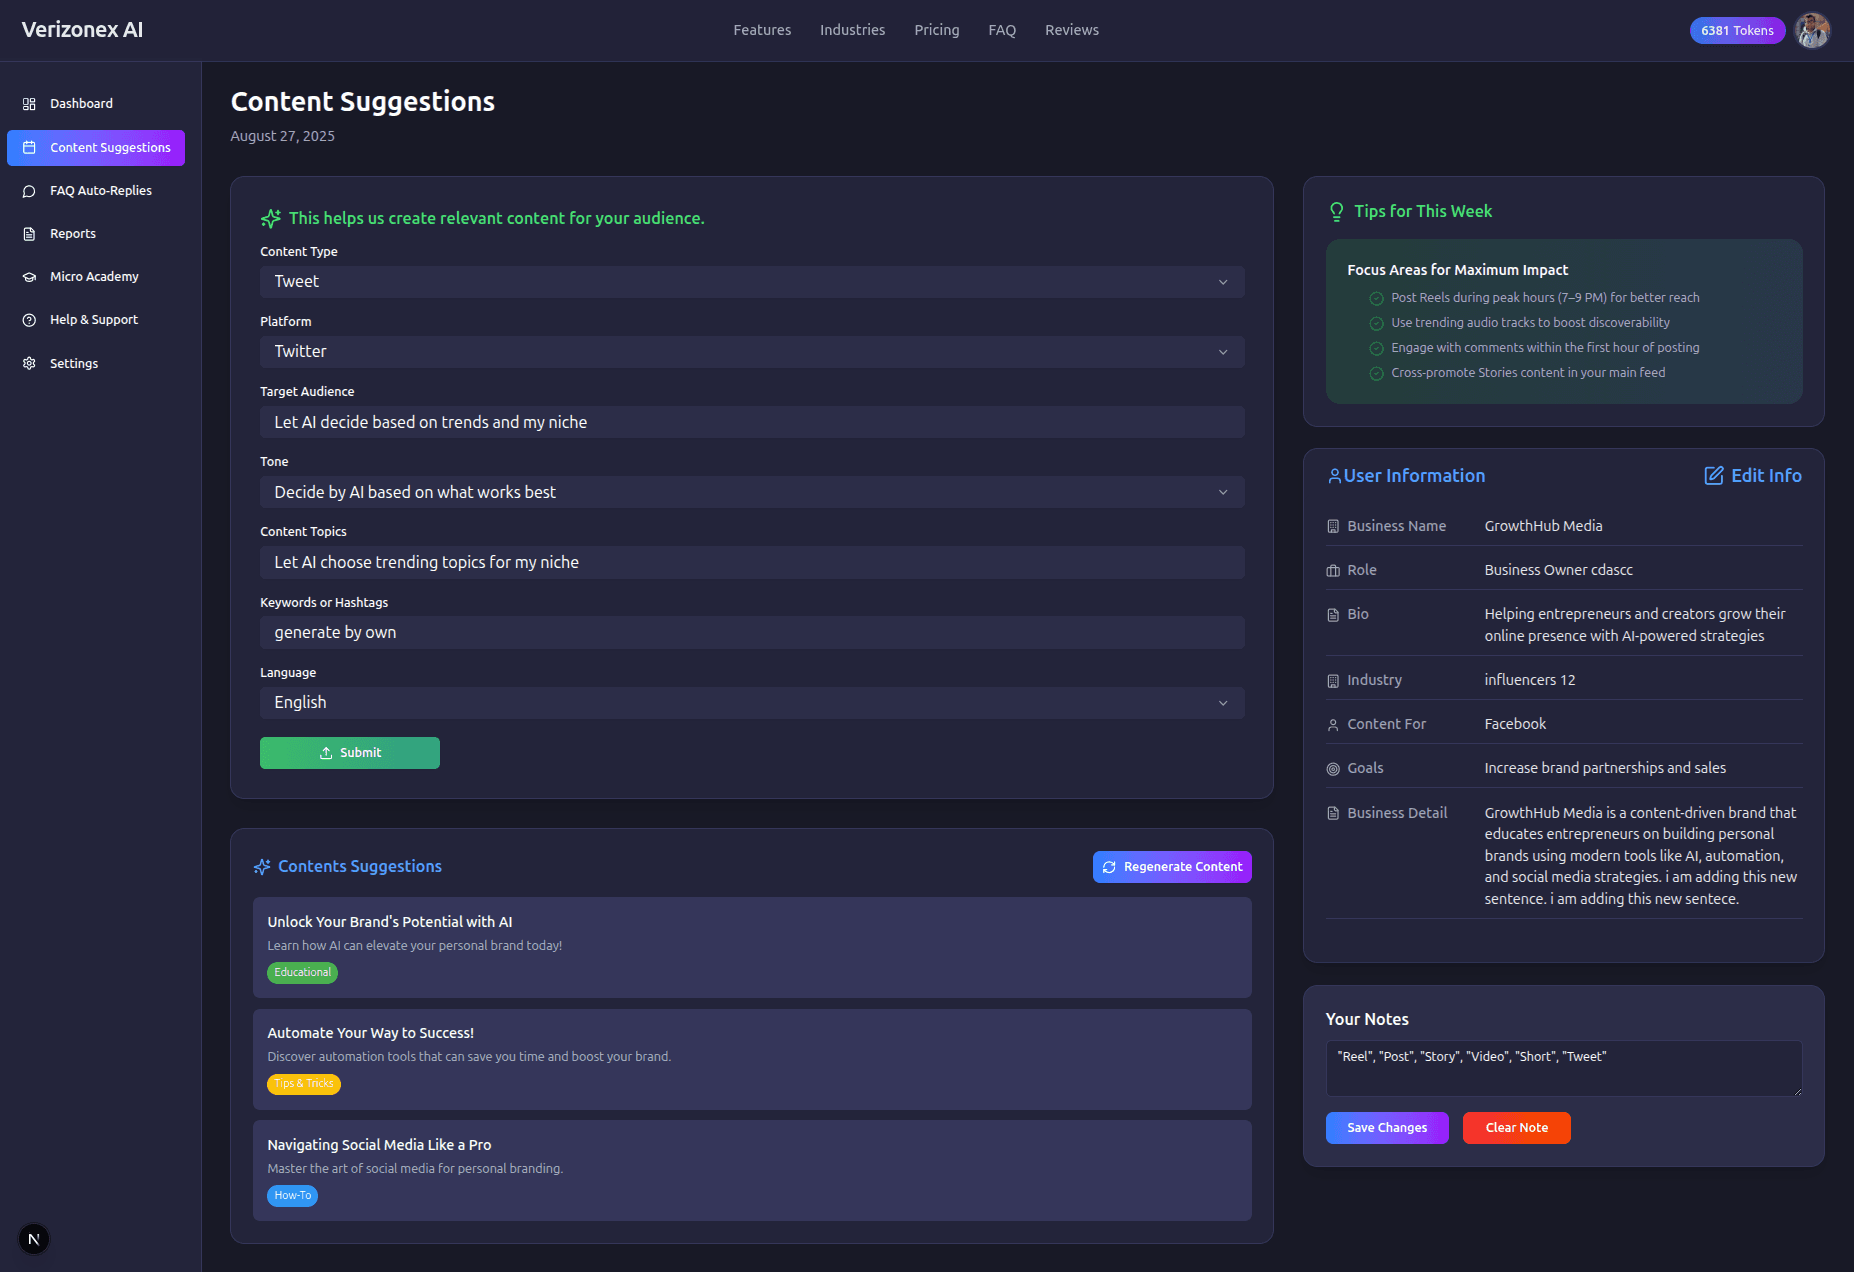Open the Language dropdown showing English
Screen dimensions: 1854x1272
click(x=751, y=703)
